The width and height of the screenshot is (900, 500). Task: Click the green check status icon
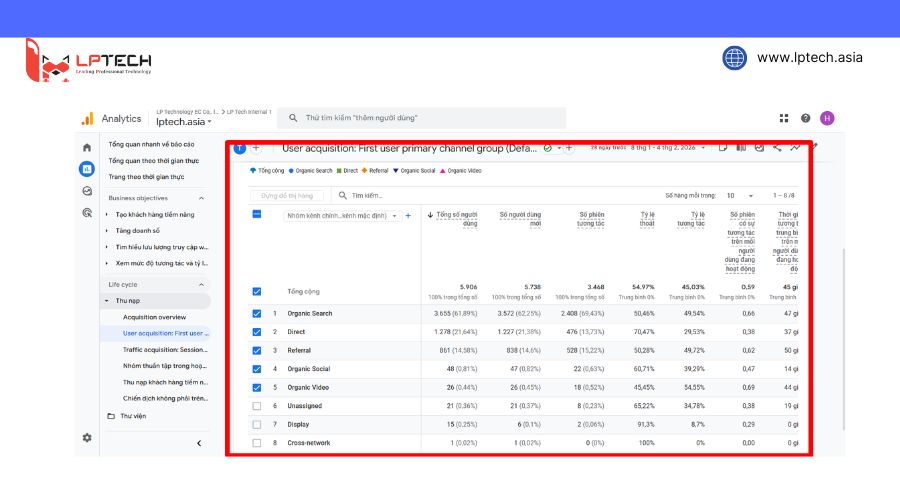[x=548, y=148]
